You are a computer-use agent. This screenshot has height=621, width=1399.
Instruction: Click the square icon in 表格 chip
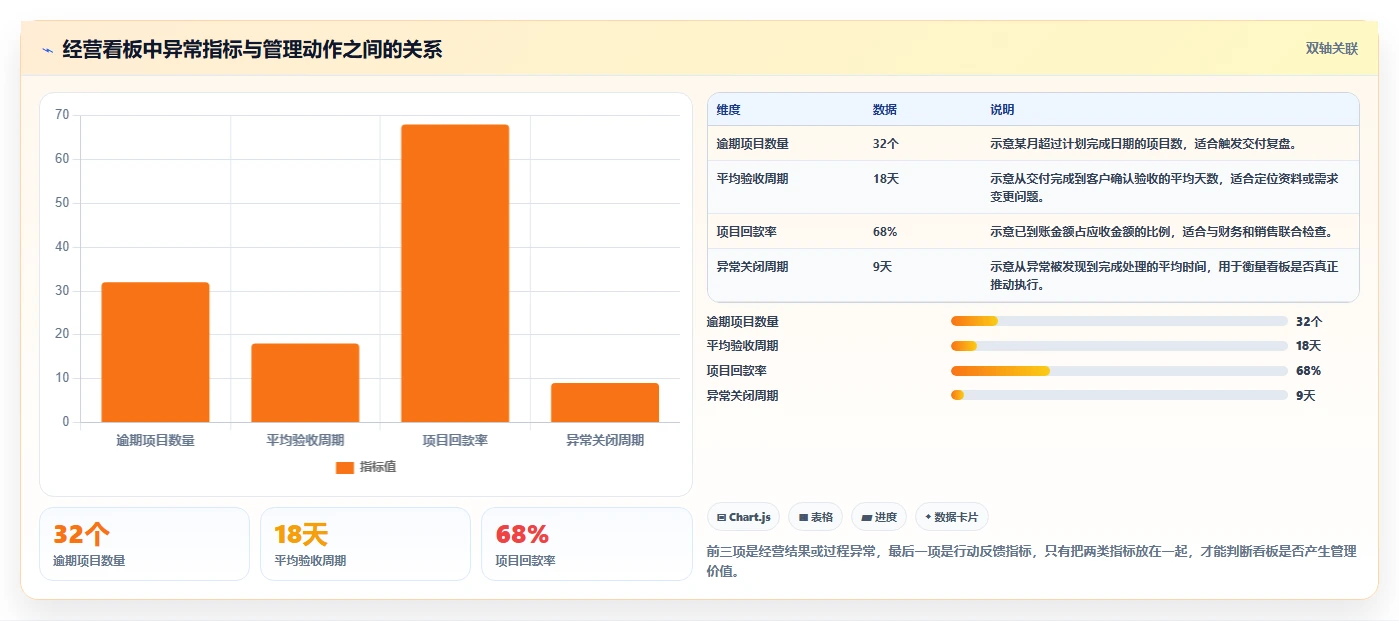tap(803, 518)
